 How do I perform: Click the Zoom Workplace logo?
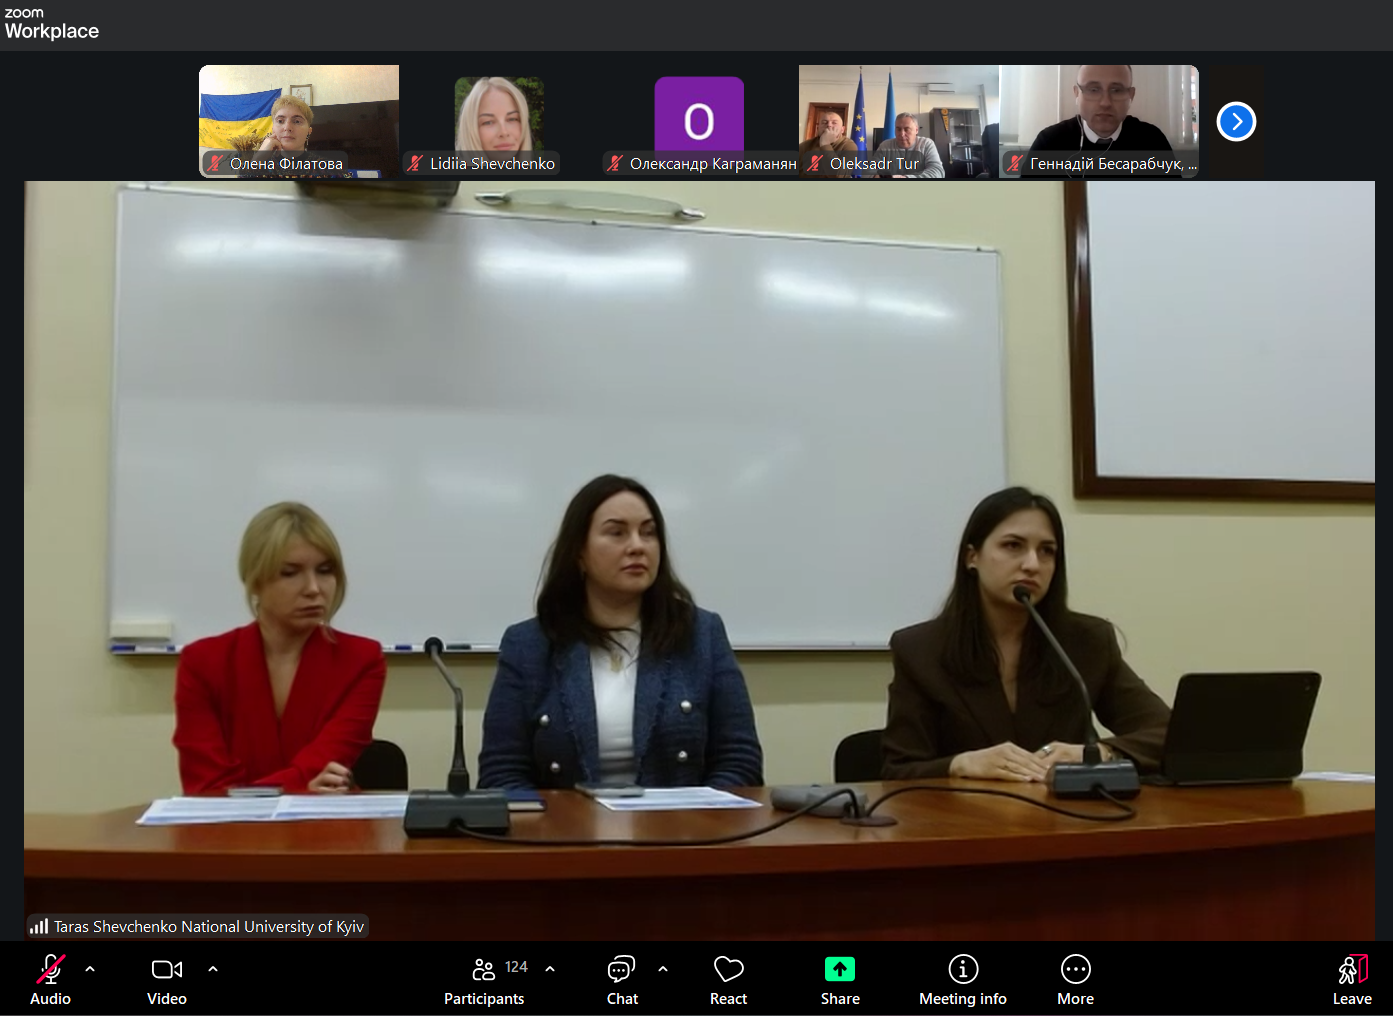52,24
